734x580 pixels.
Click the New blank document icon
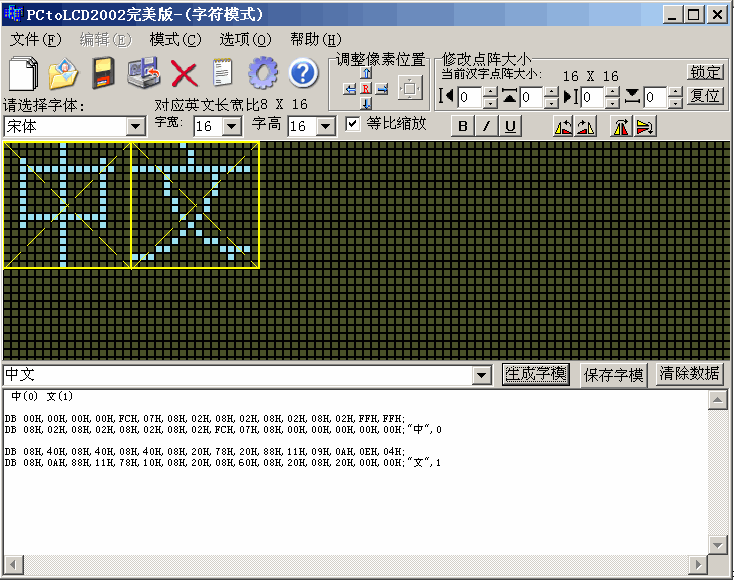(x=23, y=73)
